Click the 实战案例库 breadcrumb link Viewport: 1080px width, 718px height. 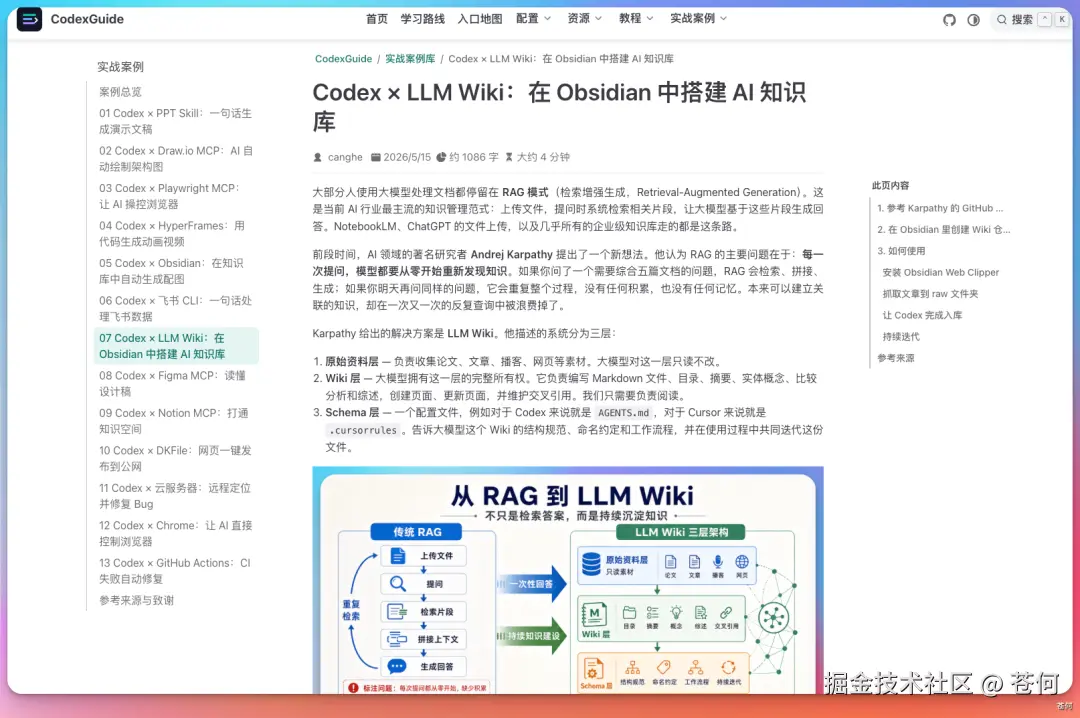(x=410, y=59)
